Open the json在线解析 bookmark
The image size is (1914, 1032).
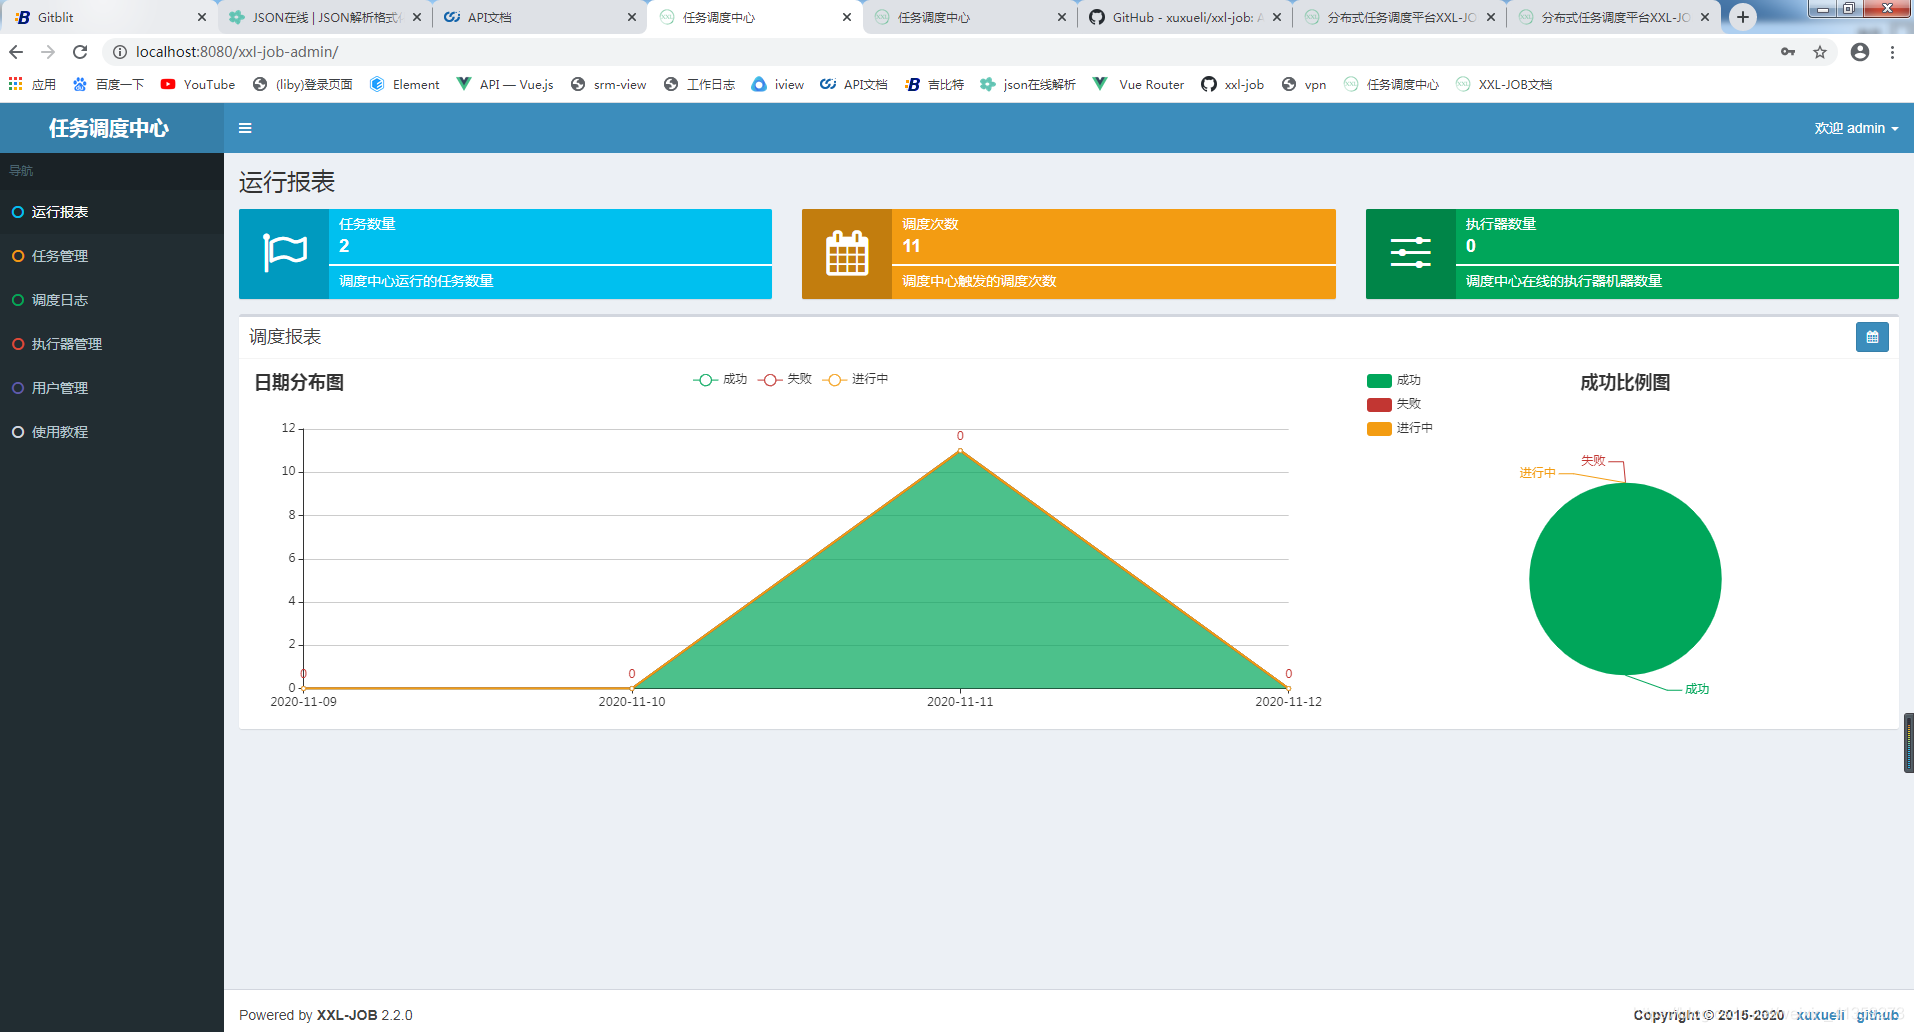pyautogui.click(x=1028, y=85)
